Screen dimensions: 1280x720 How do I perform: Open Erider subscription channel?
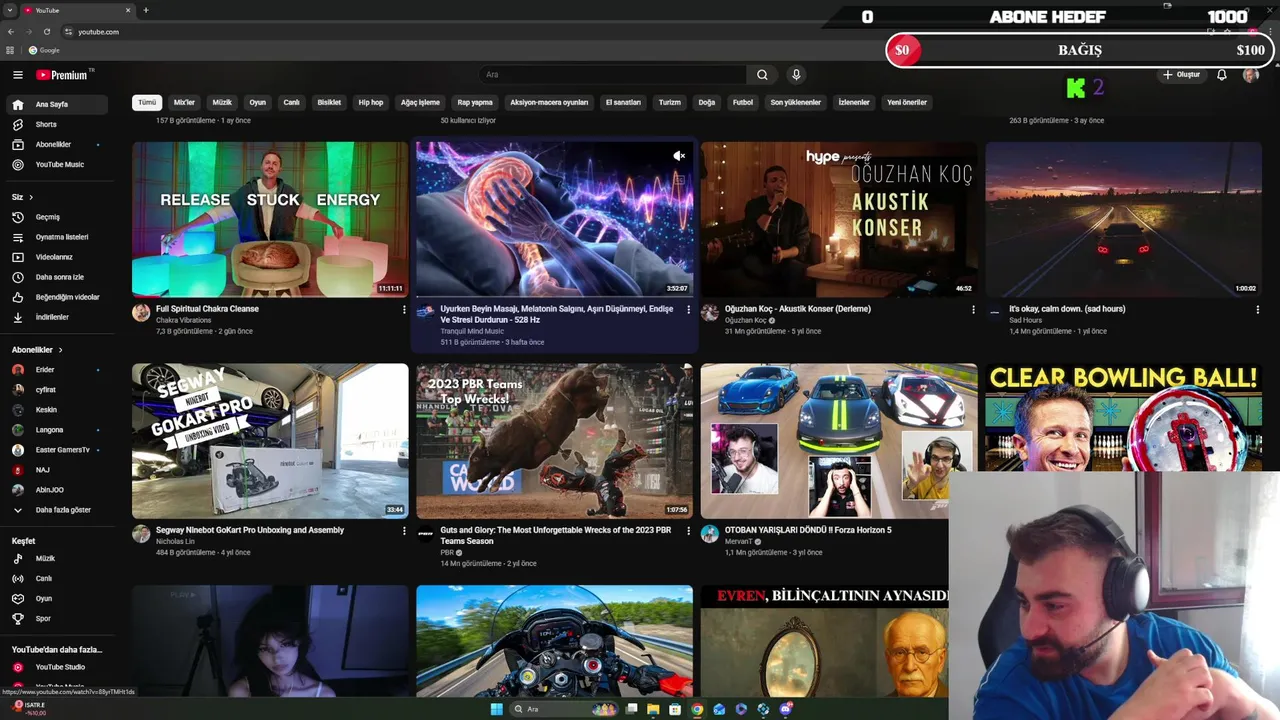[57, 370]
